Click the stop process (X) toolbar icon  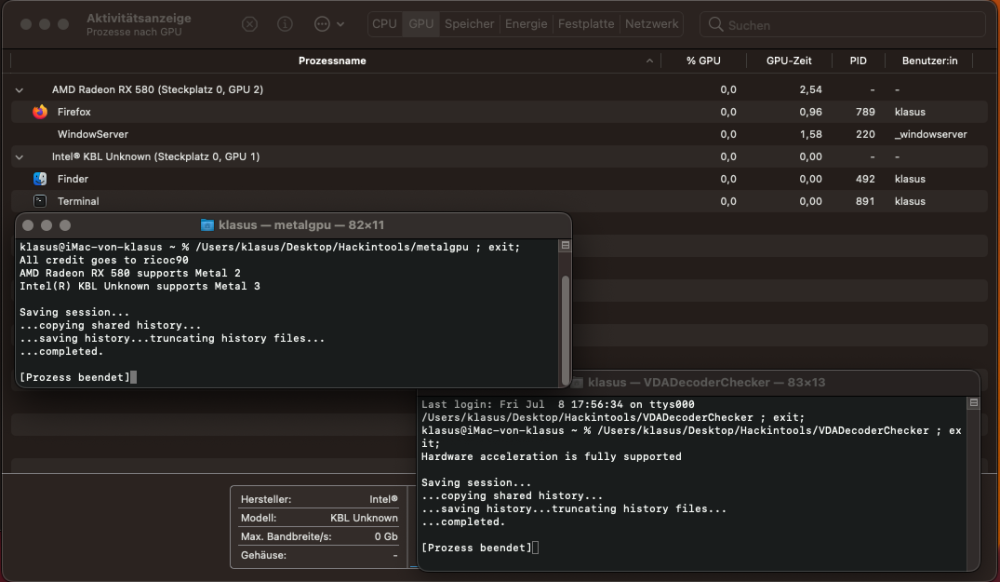(x=250, y=24)
